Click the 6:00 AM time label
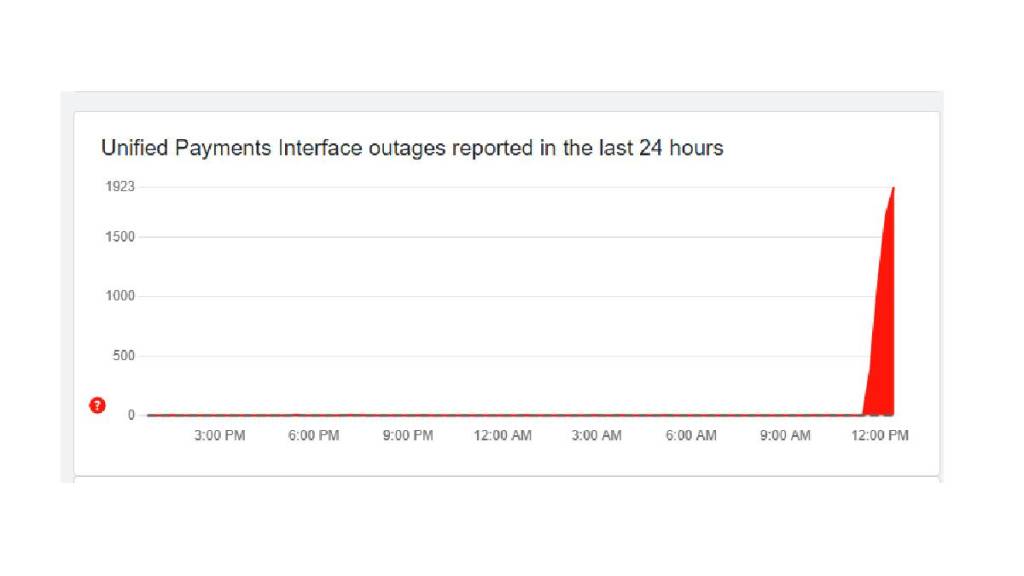 [x=691, y=436]
